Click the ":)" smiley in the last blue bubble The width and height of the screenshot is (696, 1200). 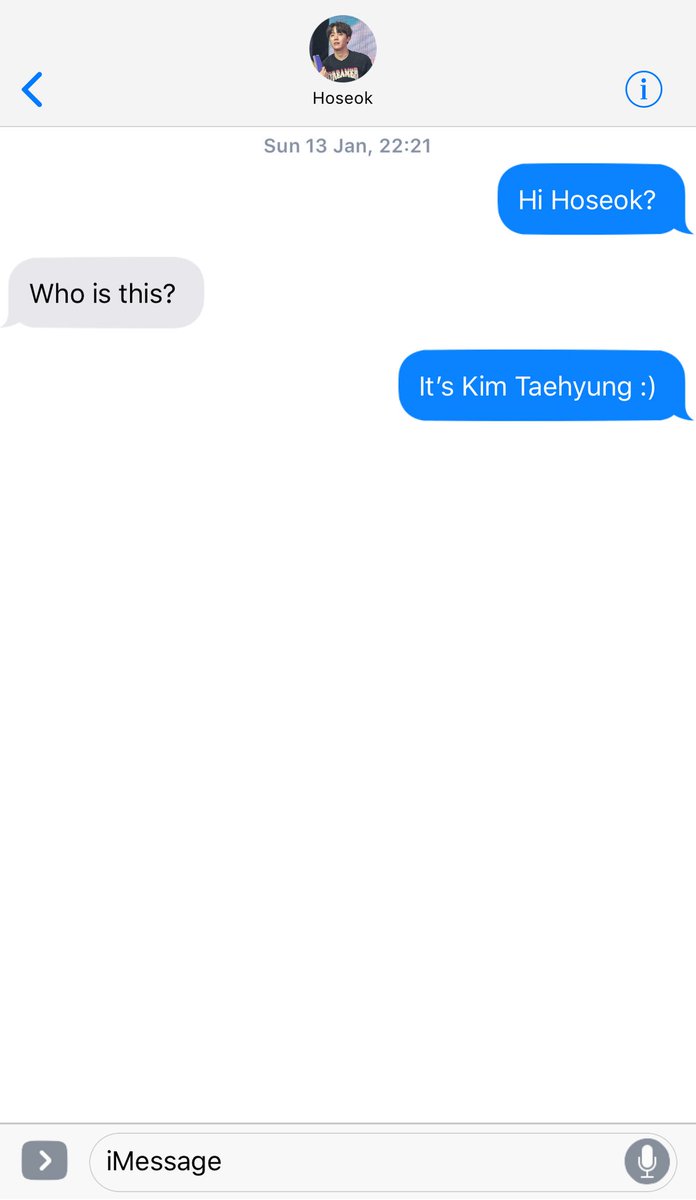click(x=648, y=387)
